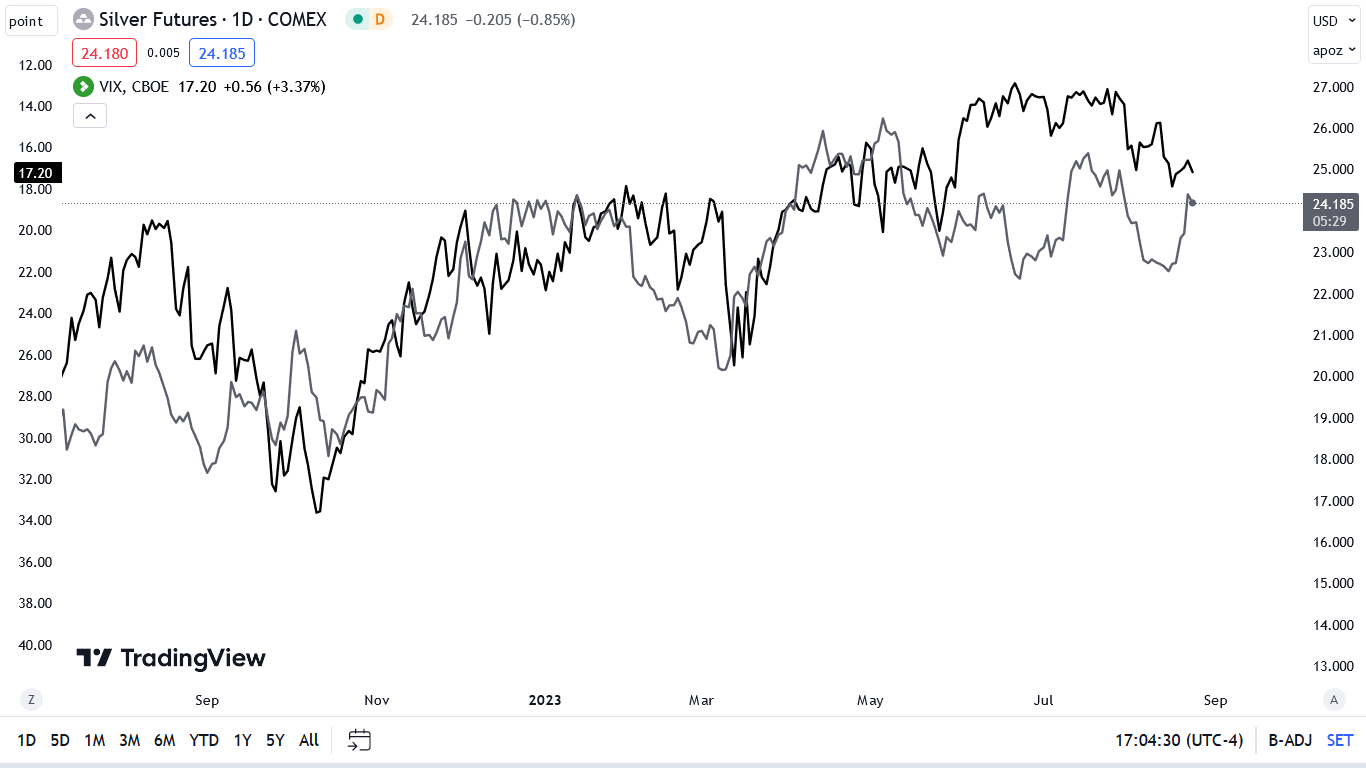Click the Silver Futures symbol logo
Screen dimensions: 1366x768
(x=84, y=19)
